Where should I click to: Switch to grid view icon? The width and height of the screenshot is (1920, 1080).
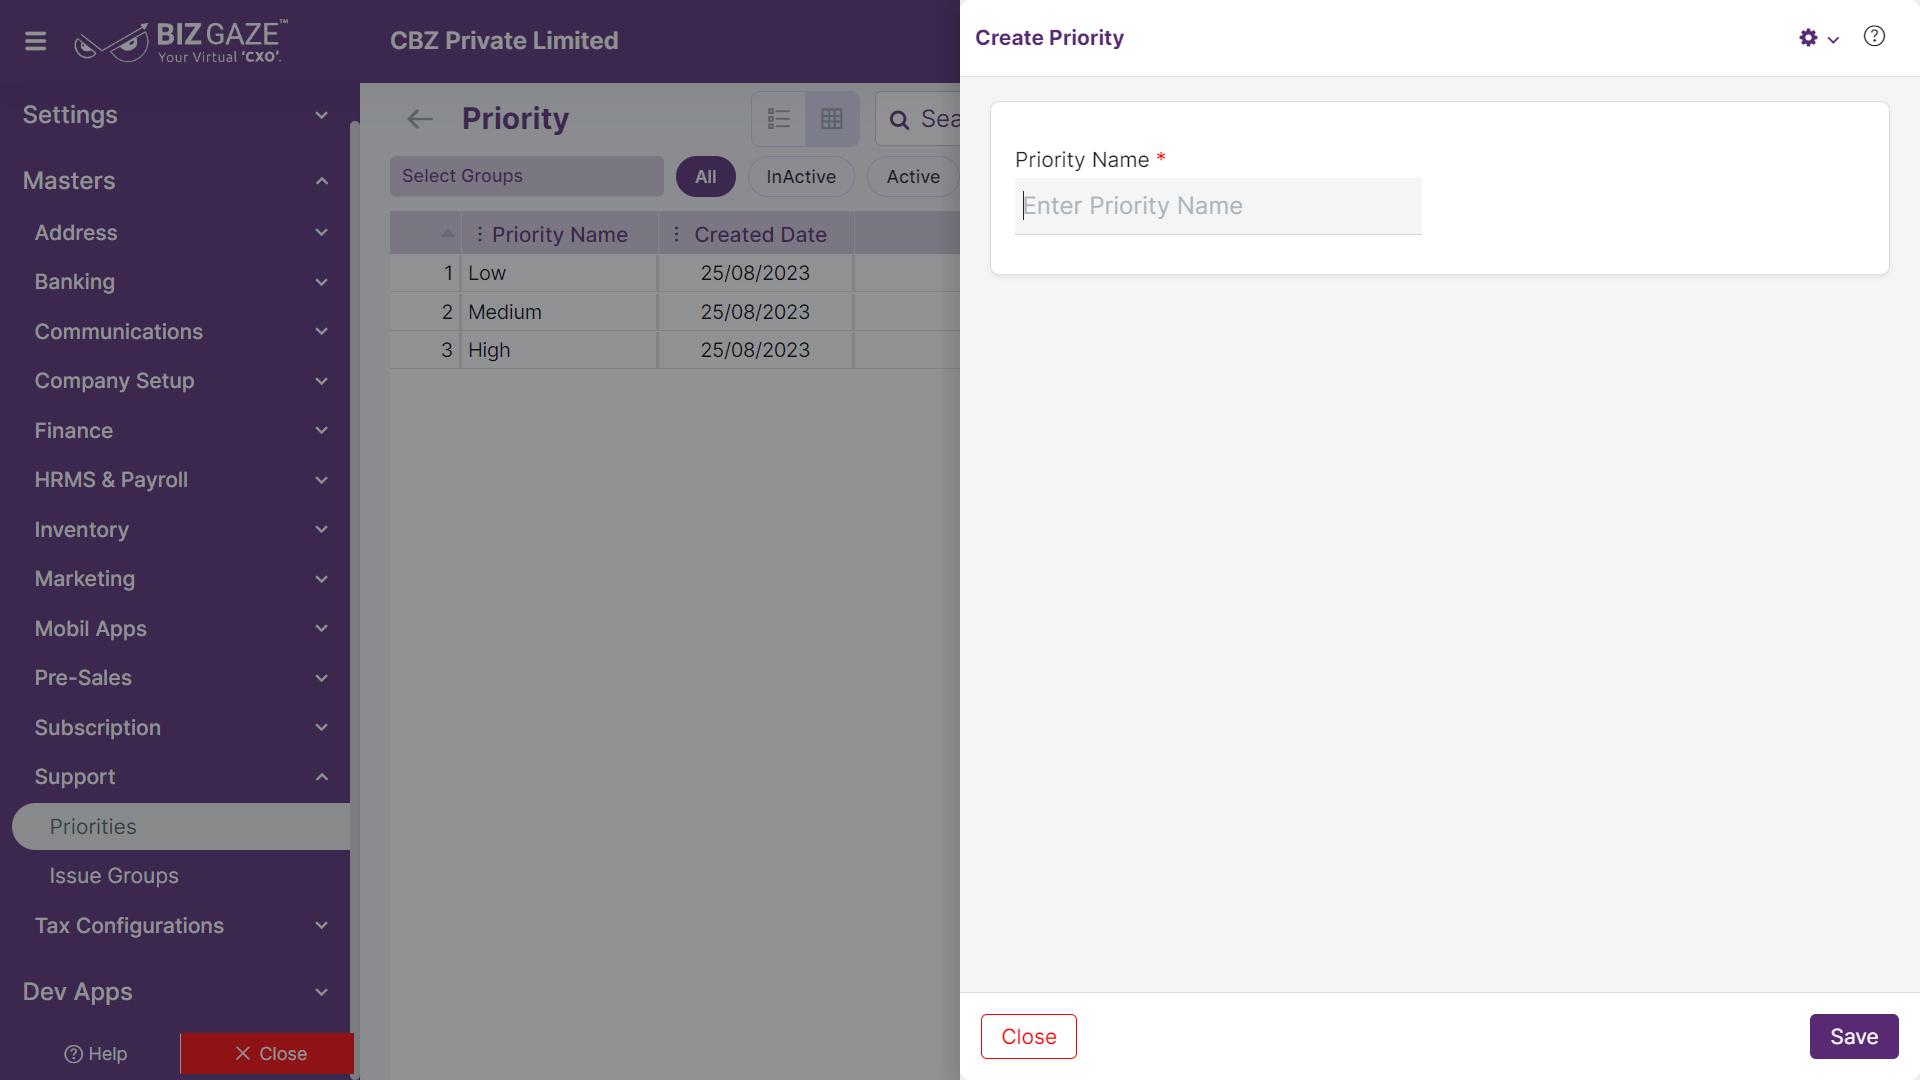coord(832,119)
